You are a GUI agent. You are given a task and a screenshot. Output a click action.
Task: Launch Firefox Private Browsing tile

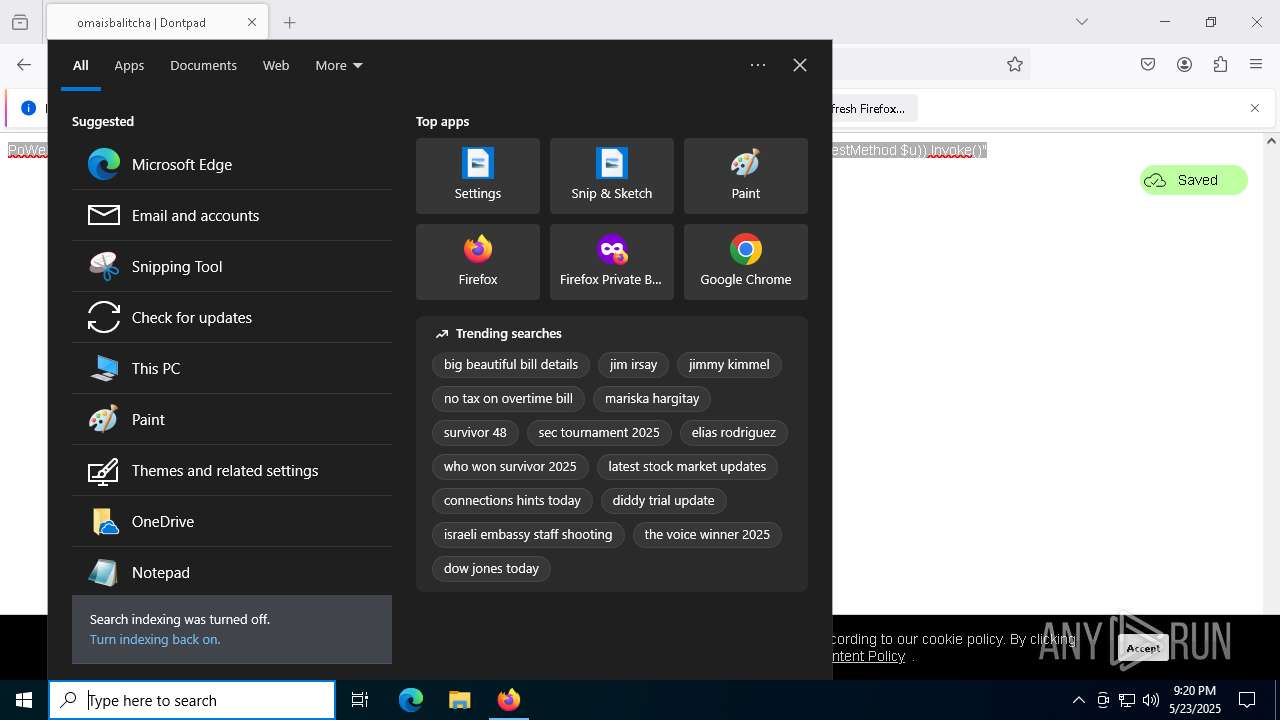[612, 262]
